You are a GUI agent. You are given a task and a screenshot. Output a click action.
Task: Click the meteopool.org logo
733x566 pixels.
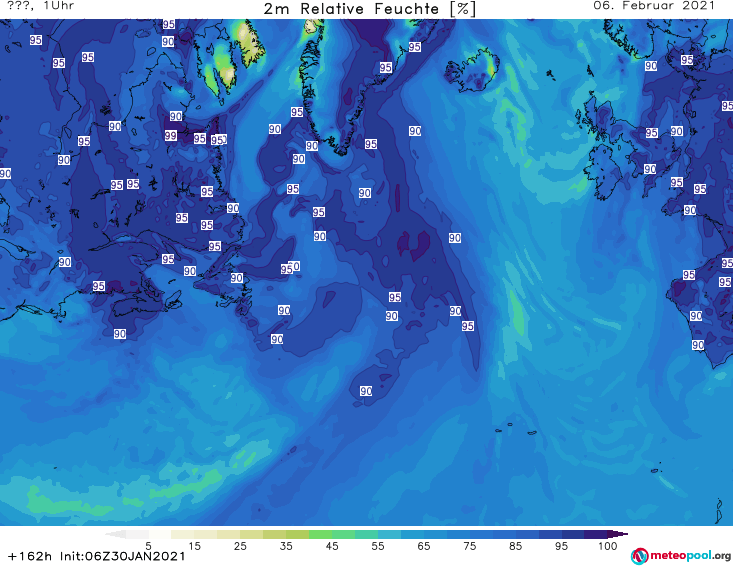[x=681, y=556]
